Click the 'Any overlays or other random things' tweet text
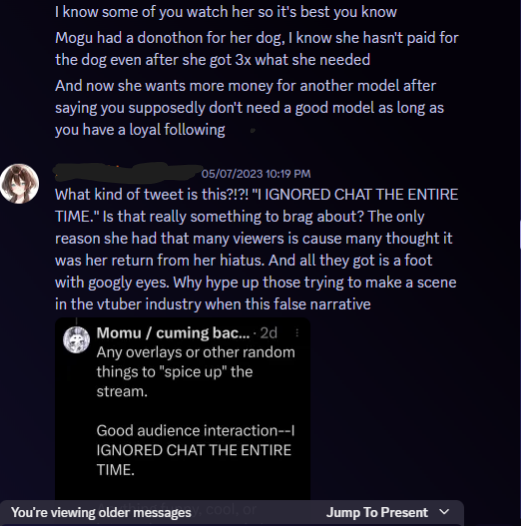Image resolution: width=522 pixels, height=527 pixels. 196,372
